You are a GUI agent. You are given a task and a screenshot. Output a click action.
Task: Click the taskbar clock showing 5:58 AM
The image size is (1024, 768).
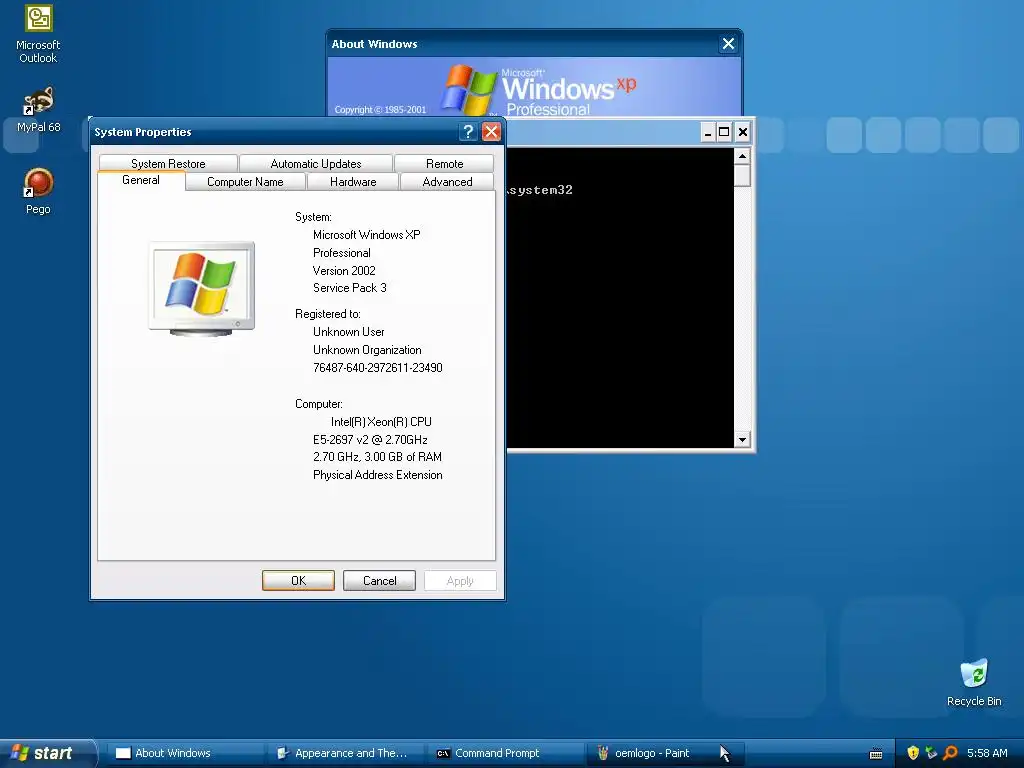click(x=987, y=753)
